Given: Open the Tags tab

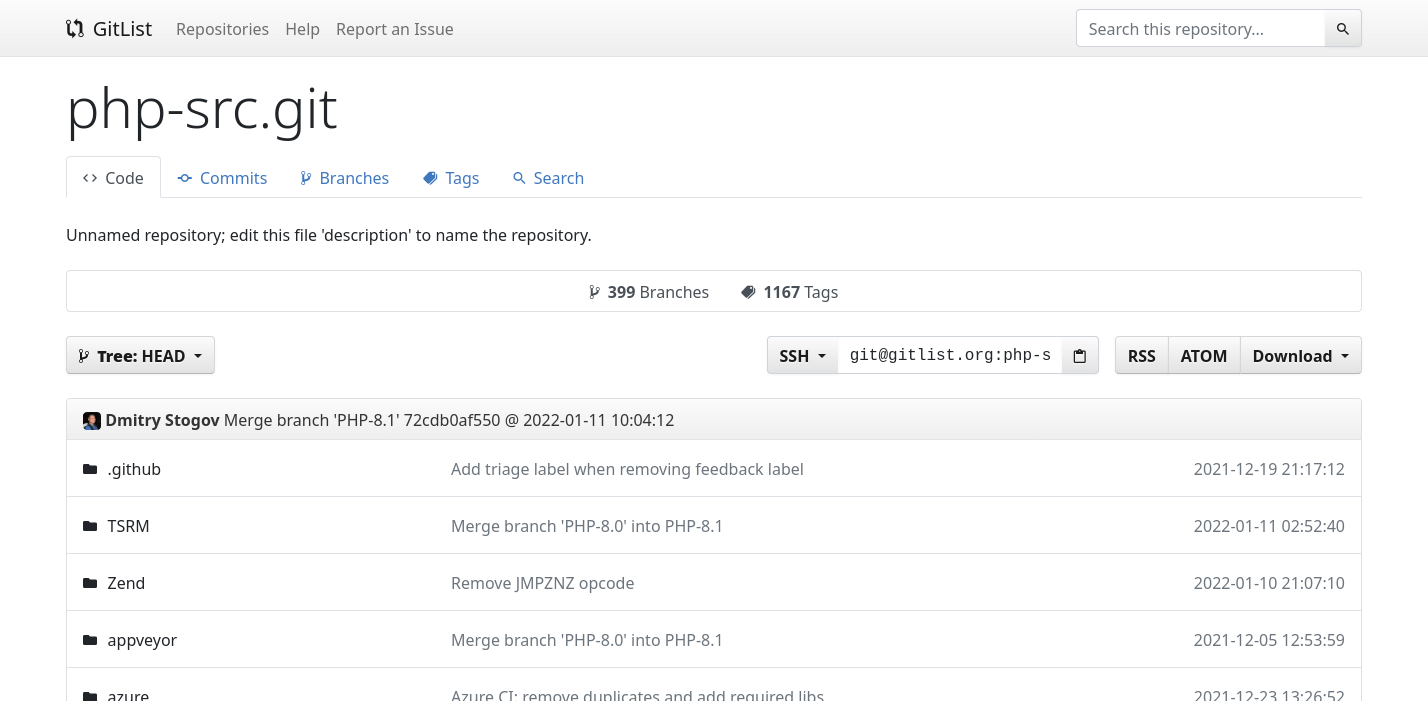Looking at the screenshot, I should point(451,178).
